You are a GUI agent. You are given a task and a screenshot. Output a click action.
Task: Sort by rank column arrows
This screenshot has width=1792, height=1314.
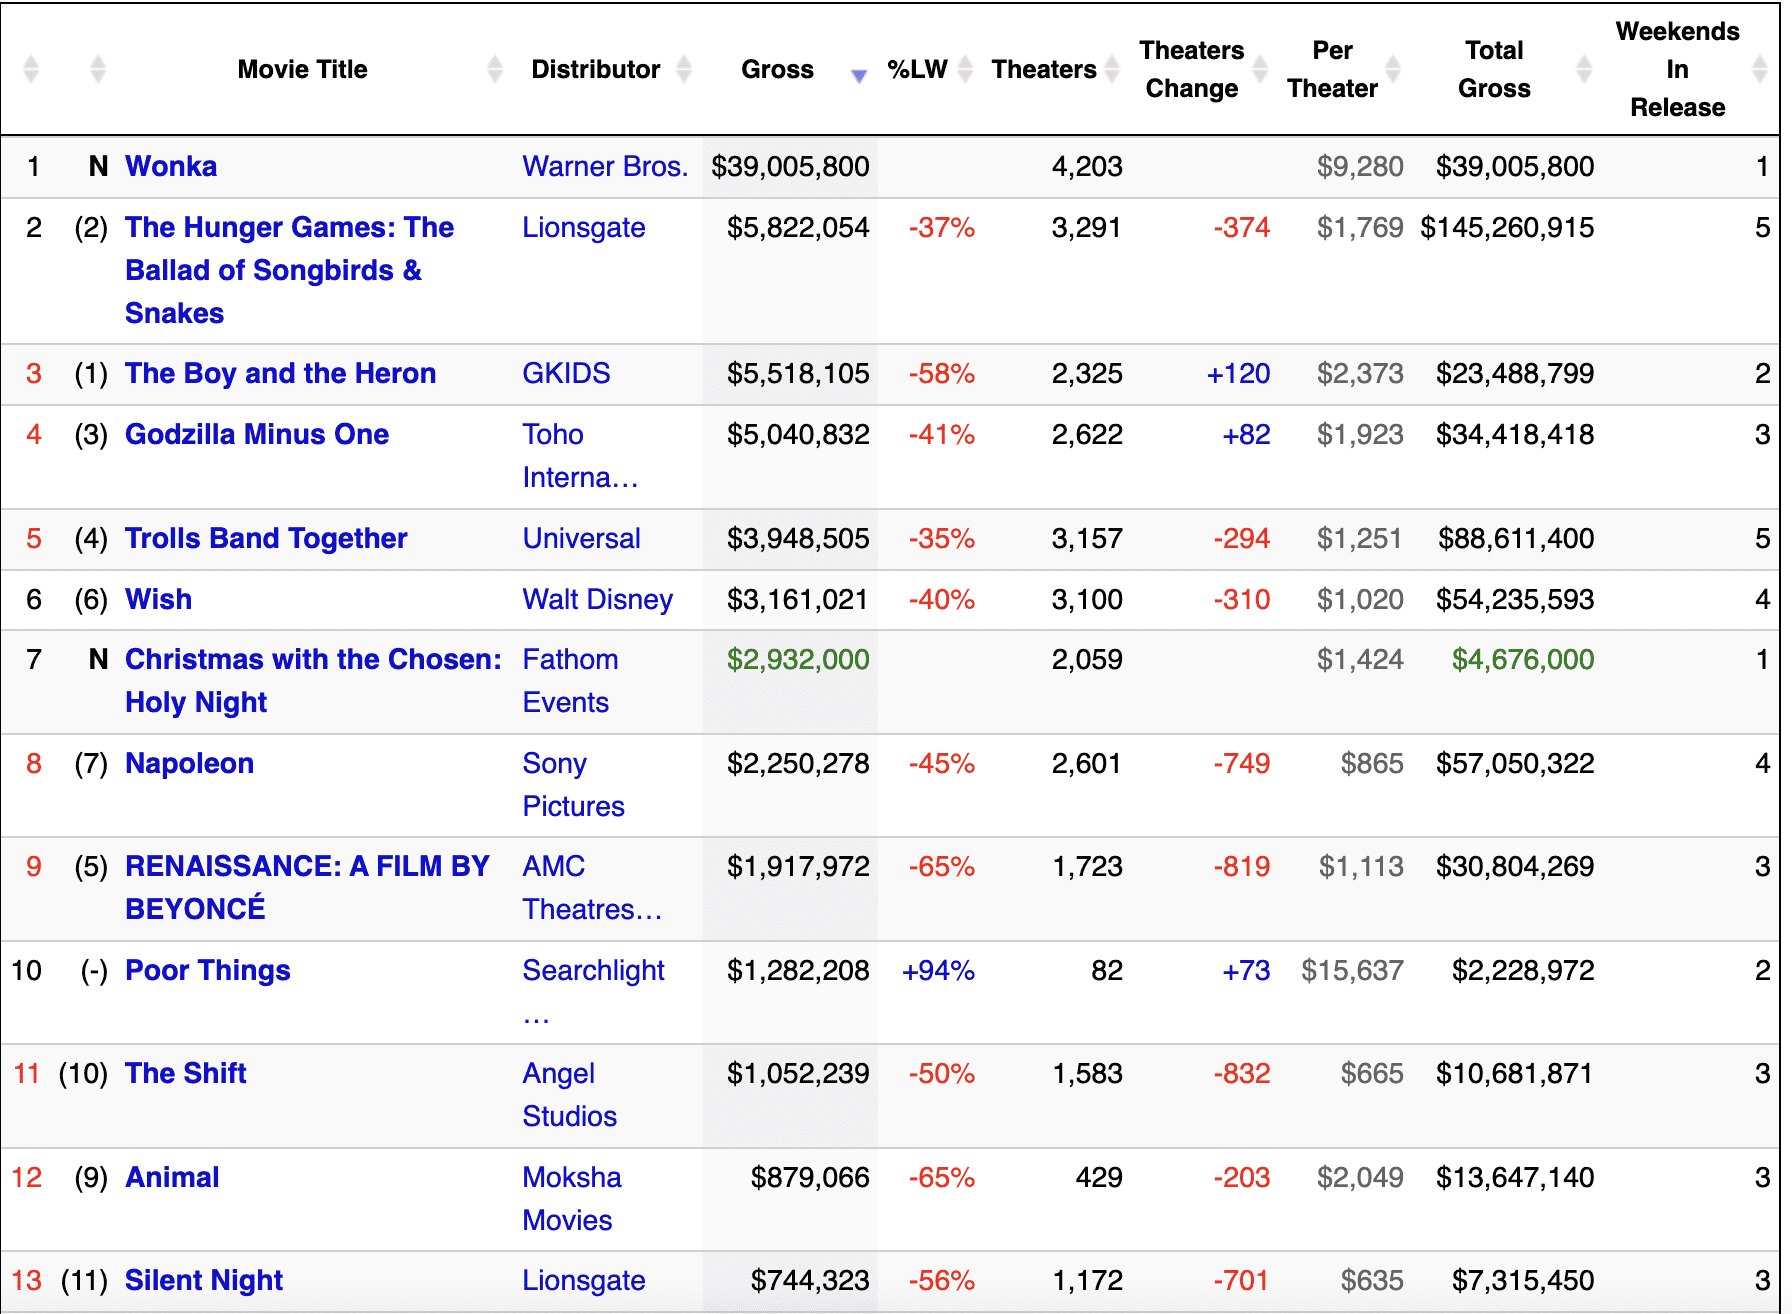coord(31,69)
